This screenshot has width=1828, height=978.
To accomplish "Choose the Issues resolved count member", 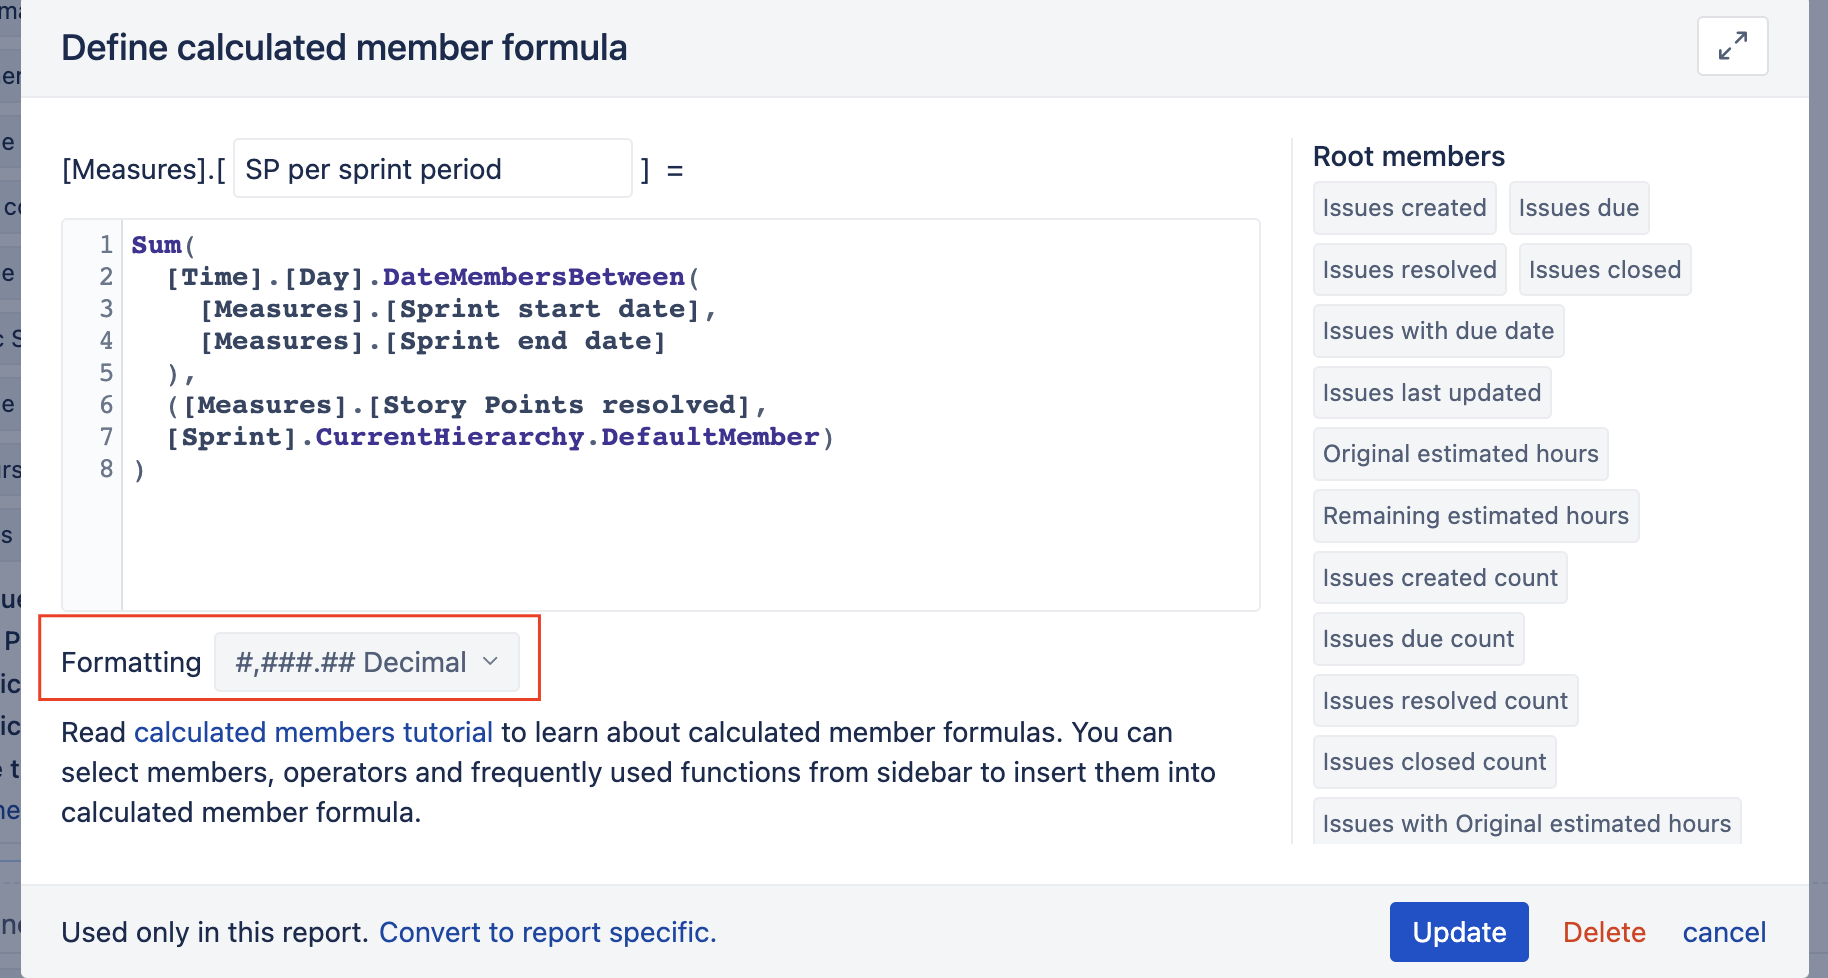I will 1445,701.
